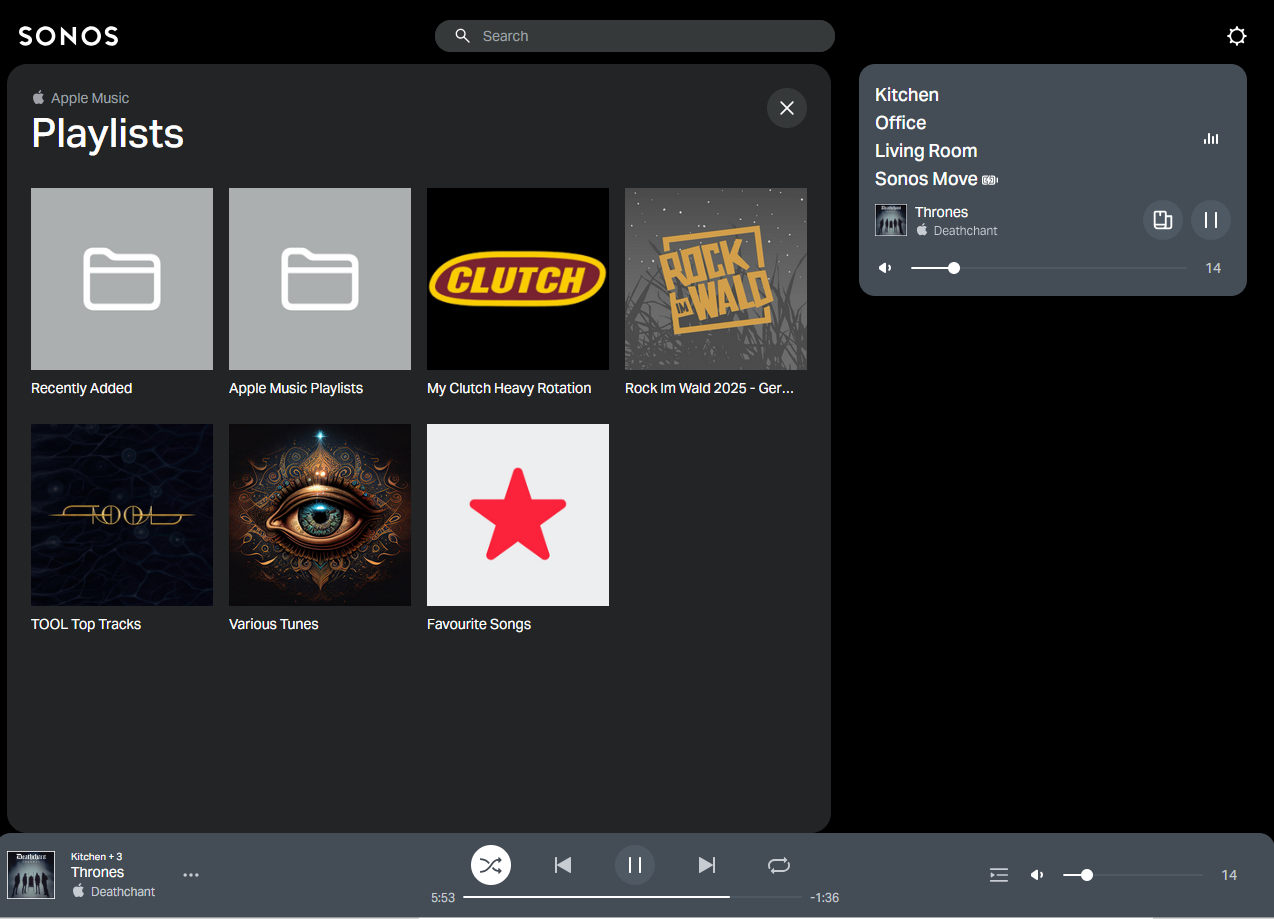Viewport: 1274px width, 919px height.
Task: Click the 'Favourite Songs' label
Action: coord(479,624)
